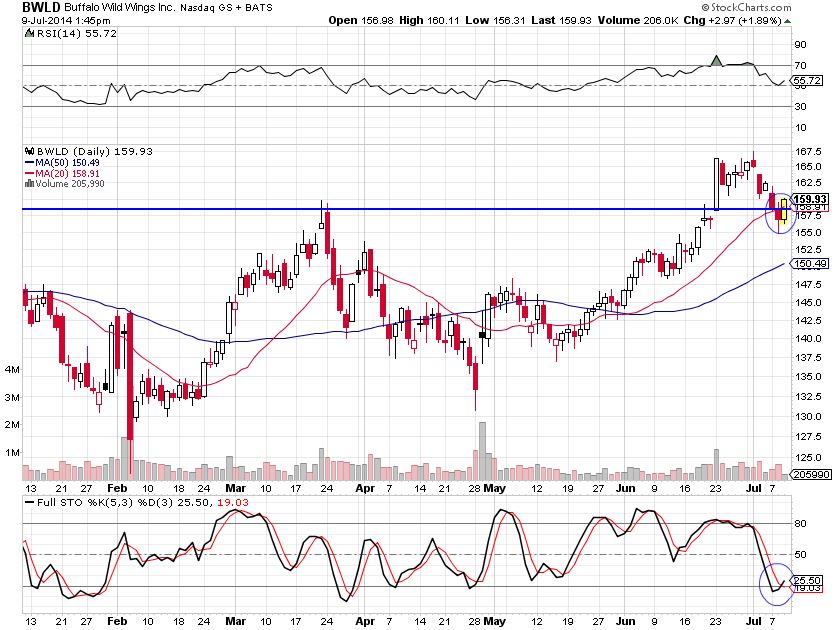
Task: Click the 165.0 price axis label
Action: tap(808, 167)
